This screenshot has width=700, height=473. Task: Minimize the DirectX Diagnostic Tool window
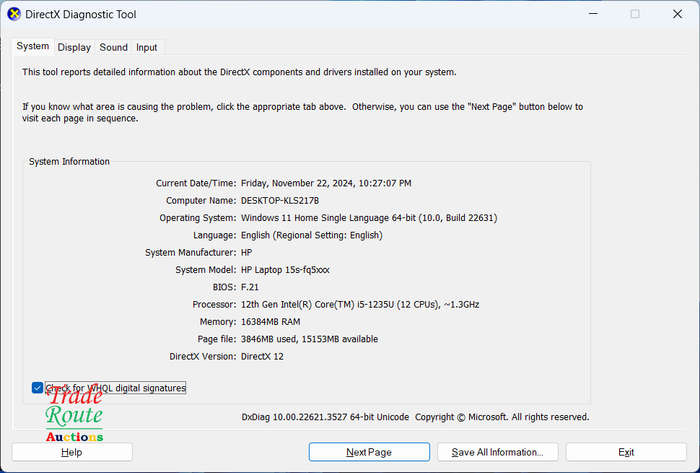click(x=593, y=14)
